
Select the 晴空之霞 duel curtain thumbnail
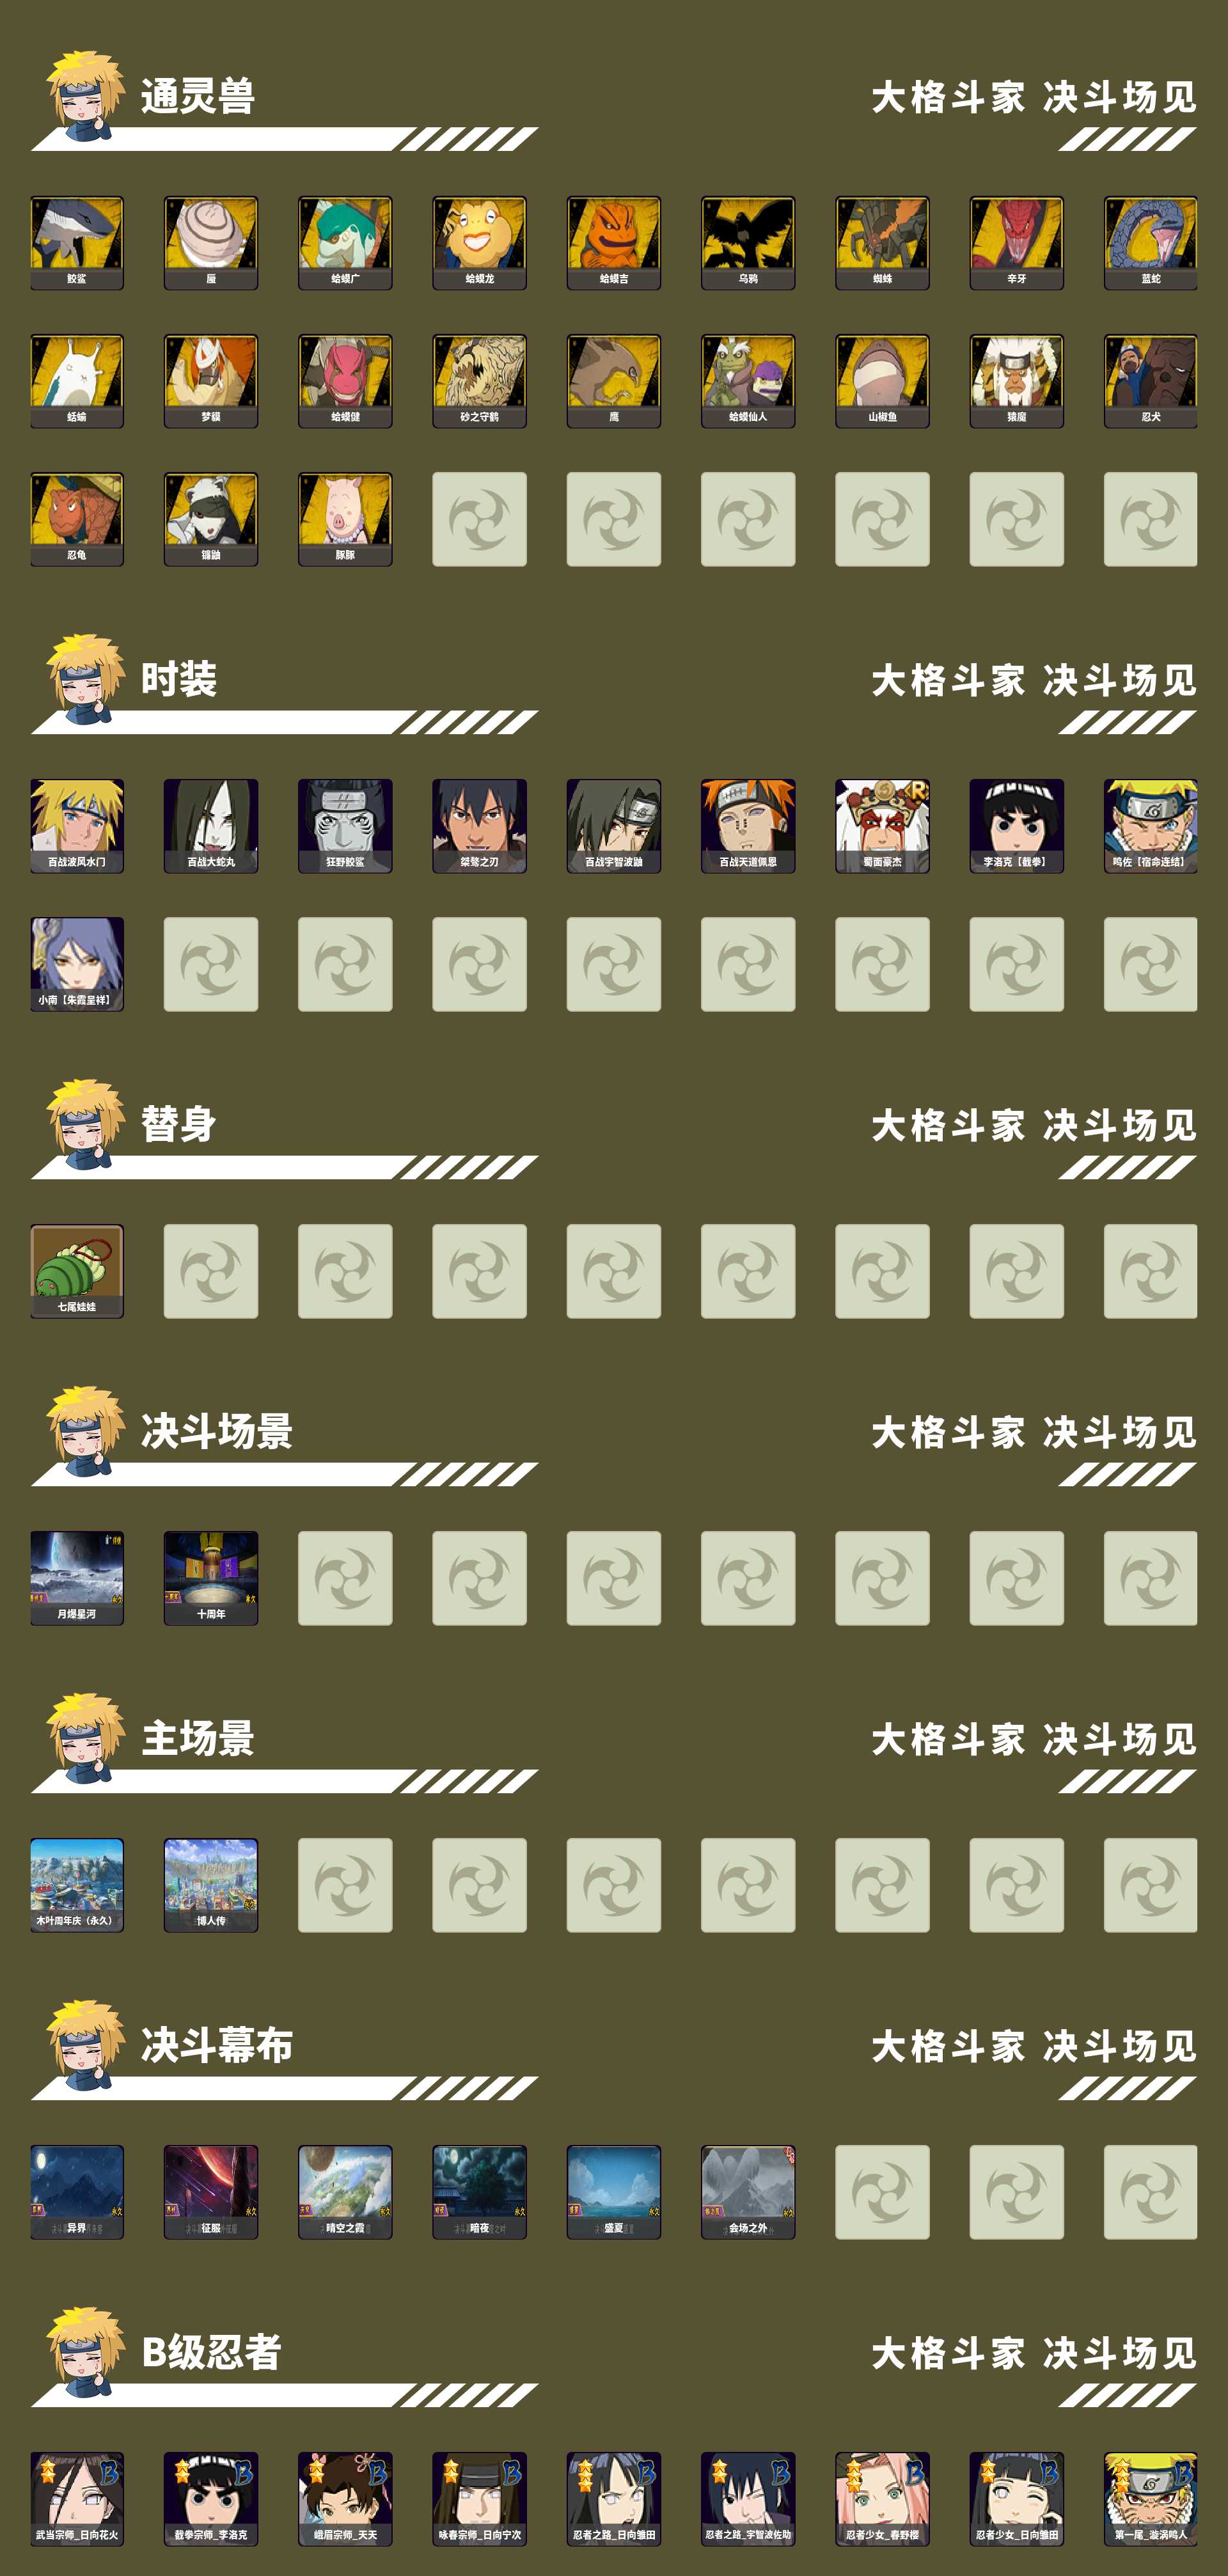click(345, 2192)
